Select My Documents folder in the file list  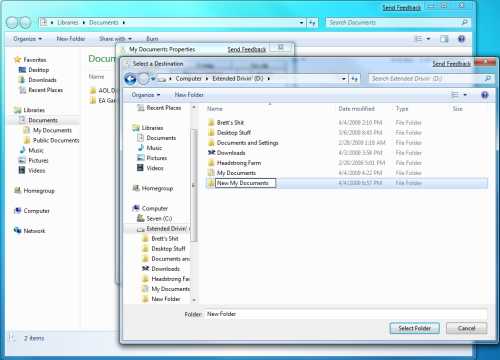pos(236,173)
